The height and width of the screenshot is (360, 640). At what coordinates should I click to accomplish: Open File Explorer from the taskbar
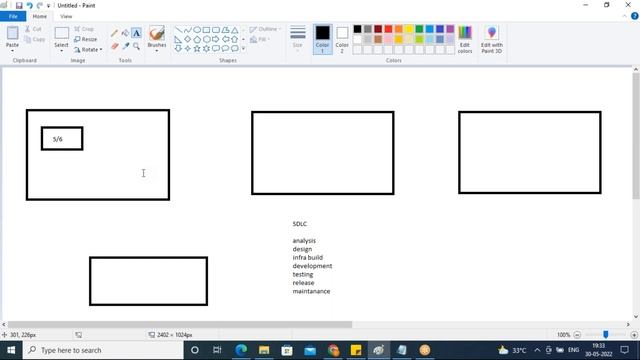point(264,350)
